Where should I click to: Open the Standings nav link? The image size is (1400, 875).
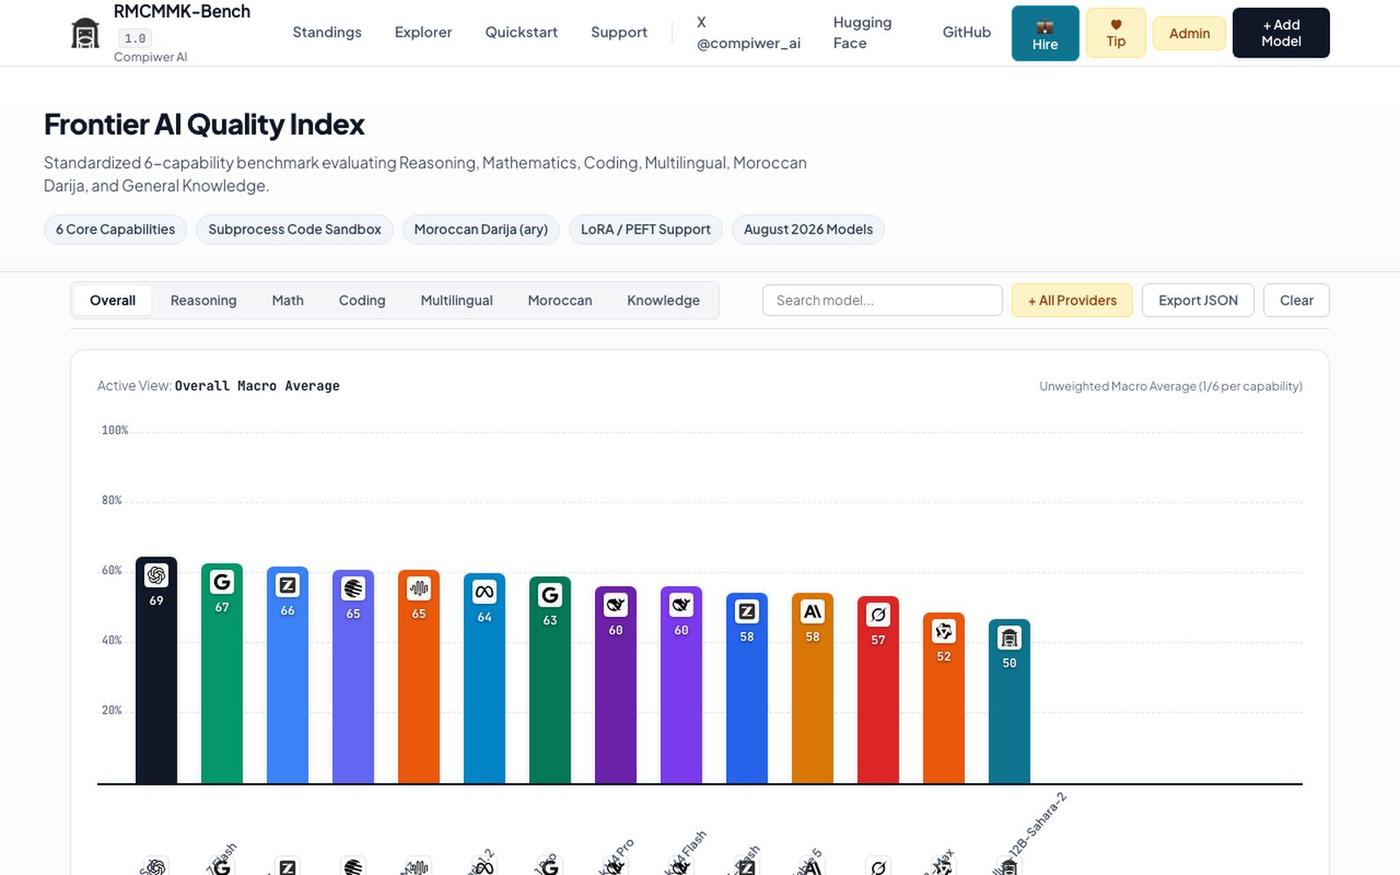click(327, 32)
